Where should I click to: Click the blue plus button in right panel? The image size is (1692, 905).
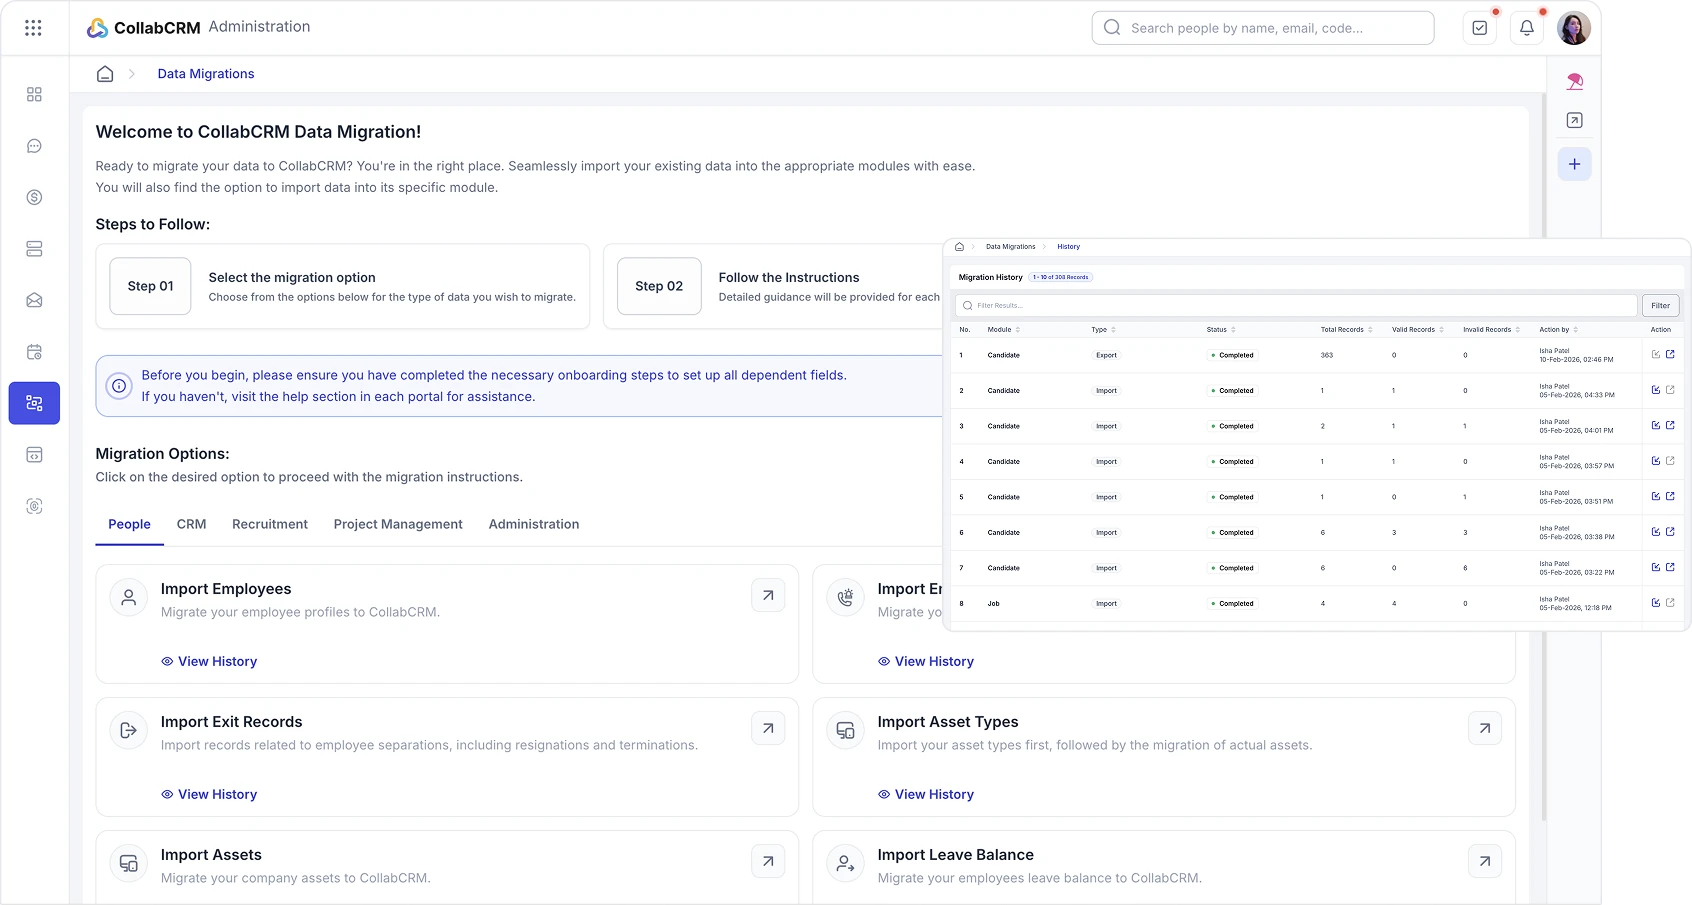pos(1574,164)
